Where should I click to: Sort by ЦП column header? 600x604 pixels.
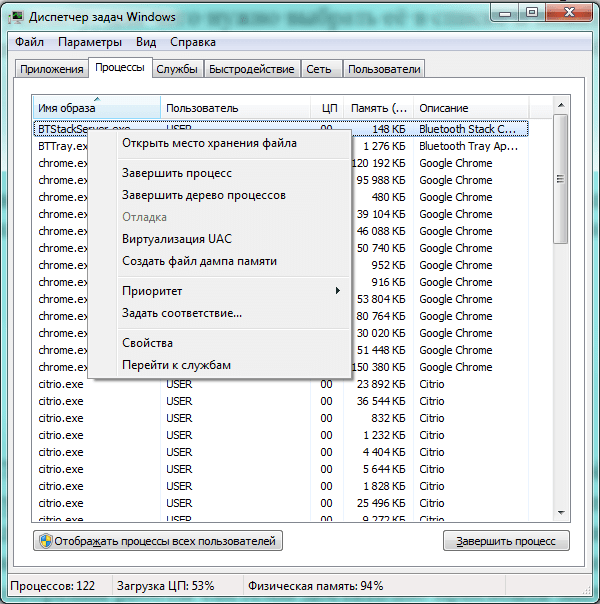pyautogui.click(x=327, y=107)
